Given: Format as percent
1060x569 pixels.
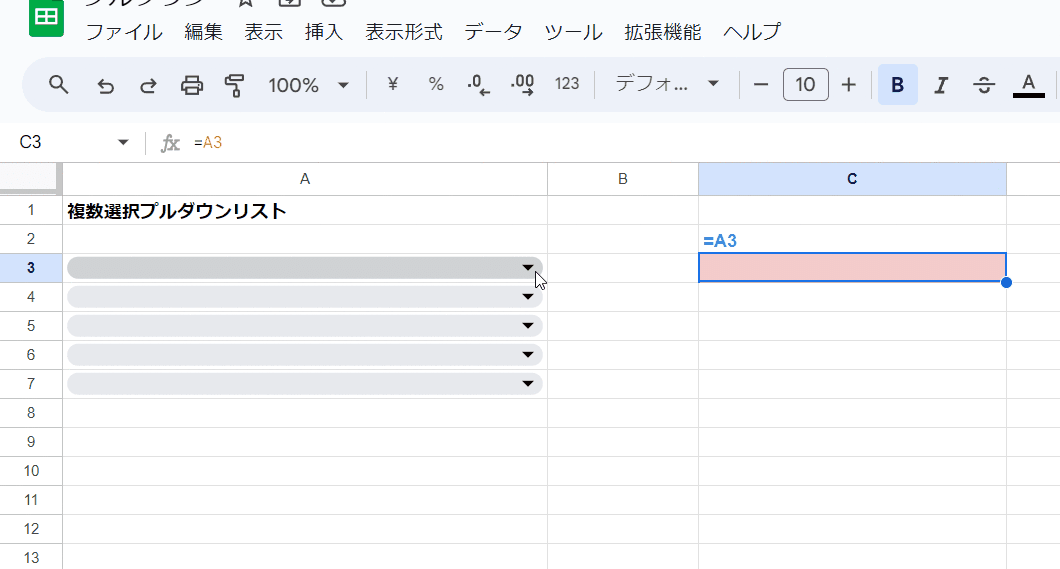Looking at the screenshot, I should point(436,84).
